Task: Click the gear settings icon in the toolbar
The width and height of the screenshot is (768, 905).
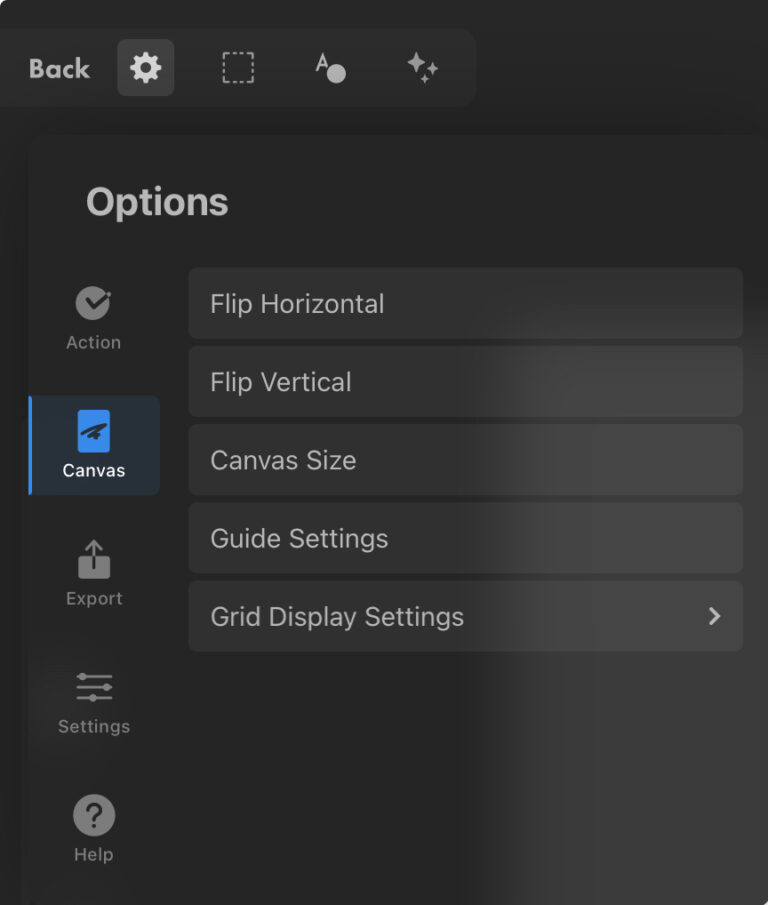Action: coord(145,68)
